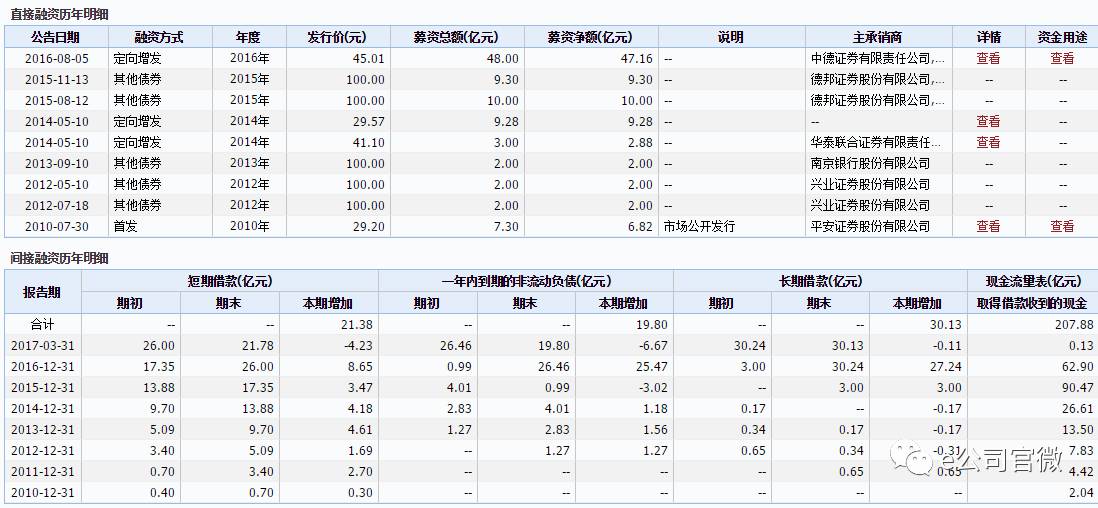
Task: Click the 报告期 header in lower table
Action: [42, 292]
